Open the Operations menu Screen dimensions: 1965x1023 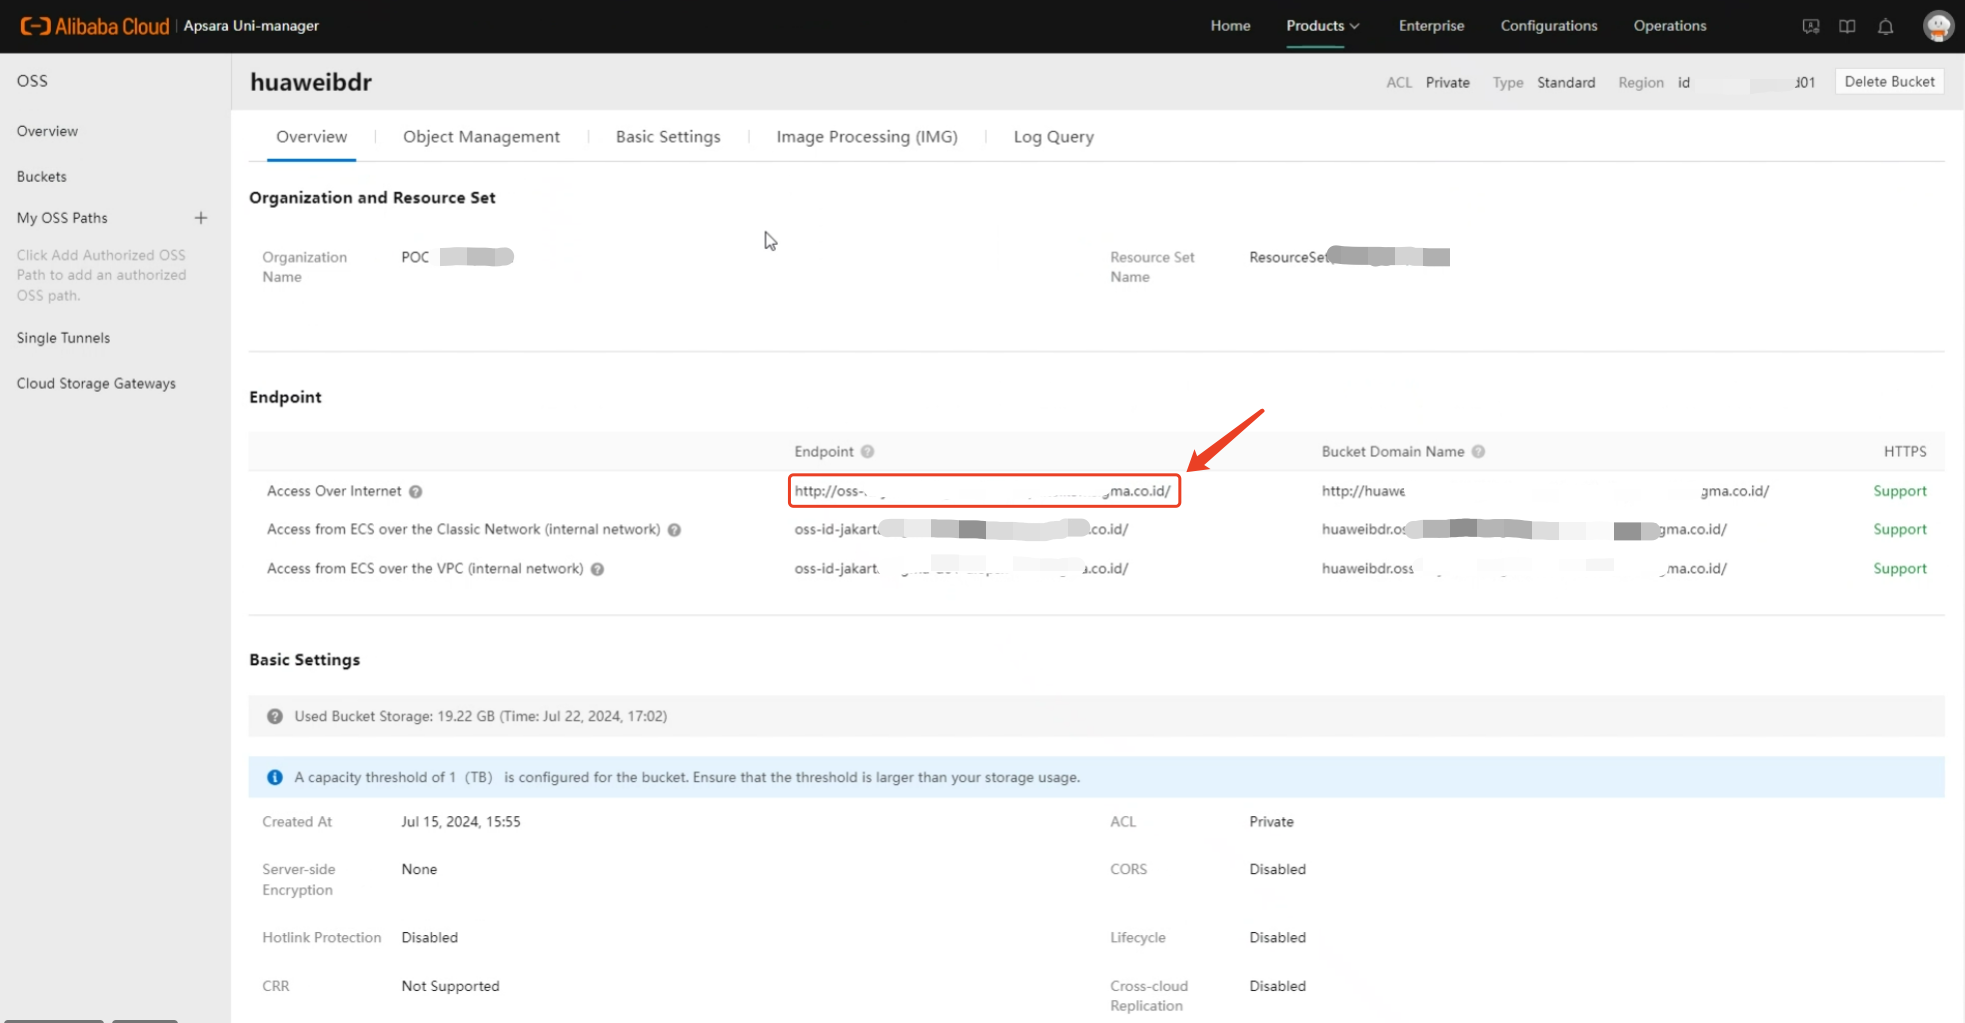tap(1669, 26)
